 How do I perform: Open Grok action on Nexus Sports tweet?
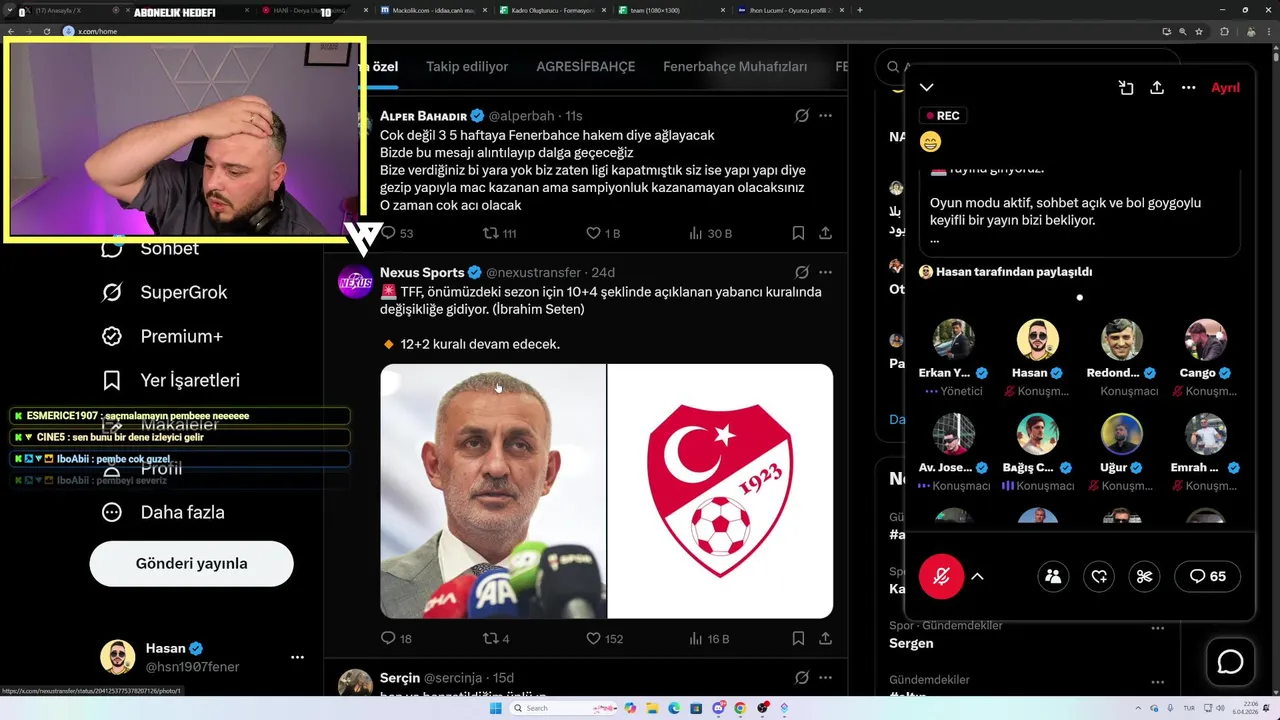tap(801, 272)
